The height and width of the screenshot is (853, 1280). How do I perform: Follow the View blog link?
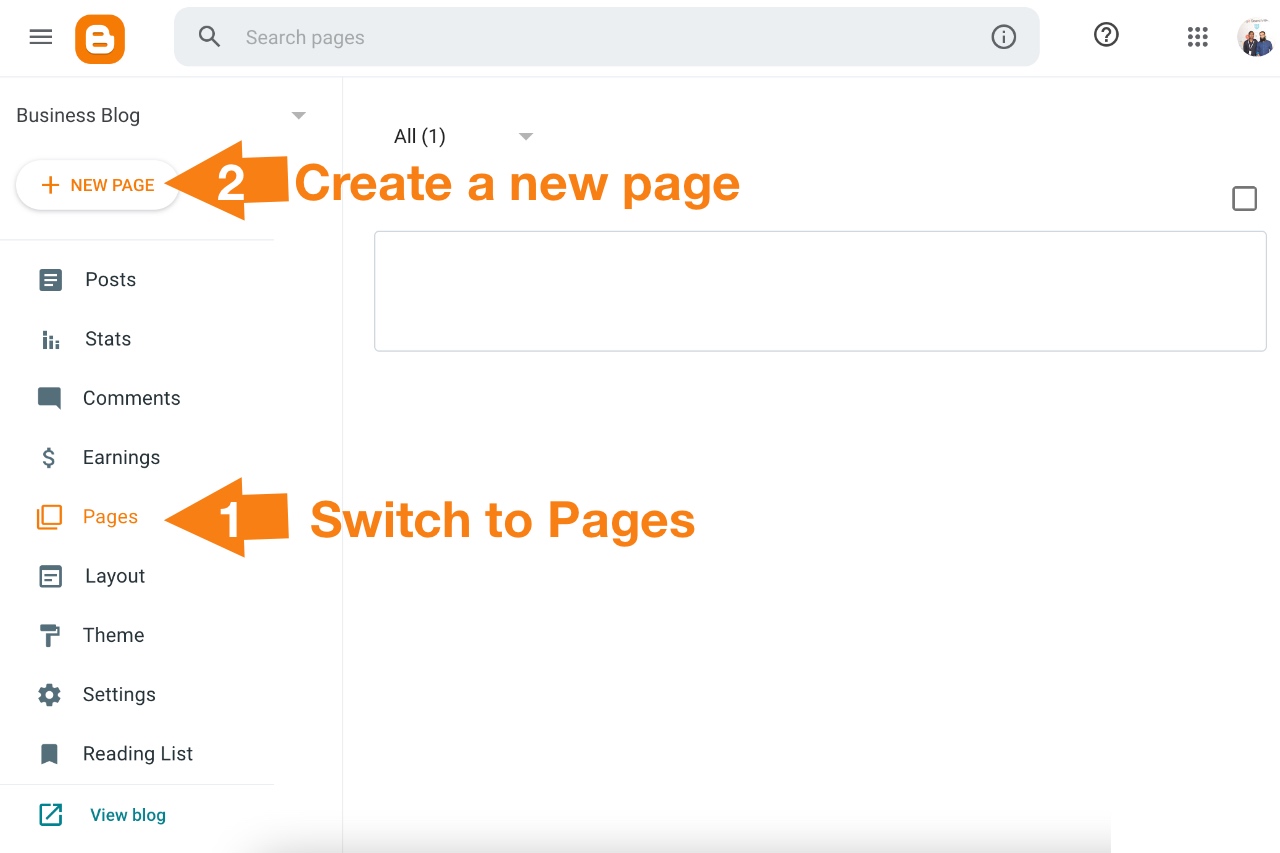(128, 815)
